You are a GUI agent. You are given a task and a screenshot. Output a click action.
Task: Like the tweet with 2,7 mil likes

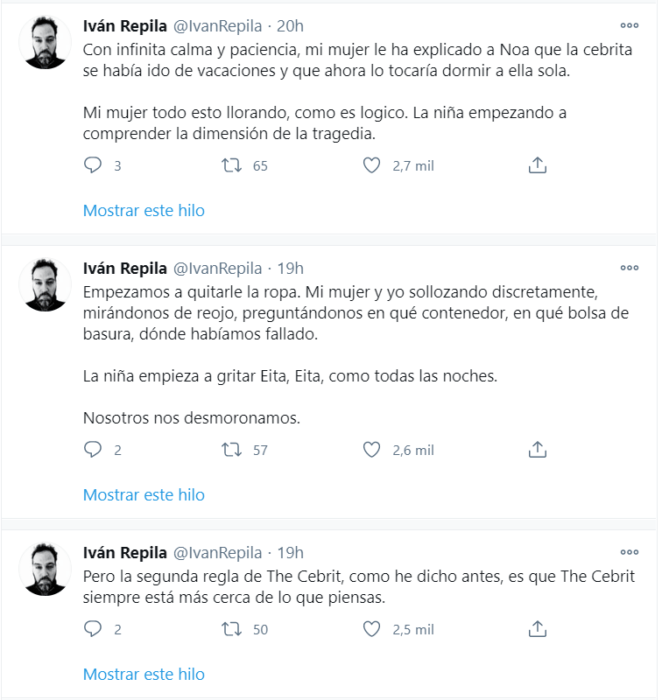click(x=371, y=166)
